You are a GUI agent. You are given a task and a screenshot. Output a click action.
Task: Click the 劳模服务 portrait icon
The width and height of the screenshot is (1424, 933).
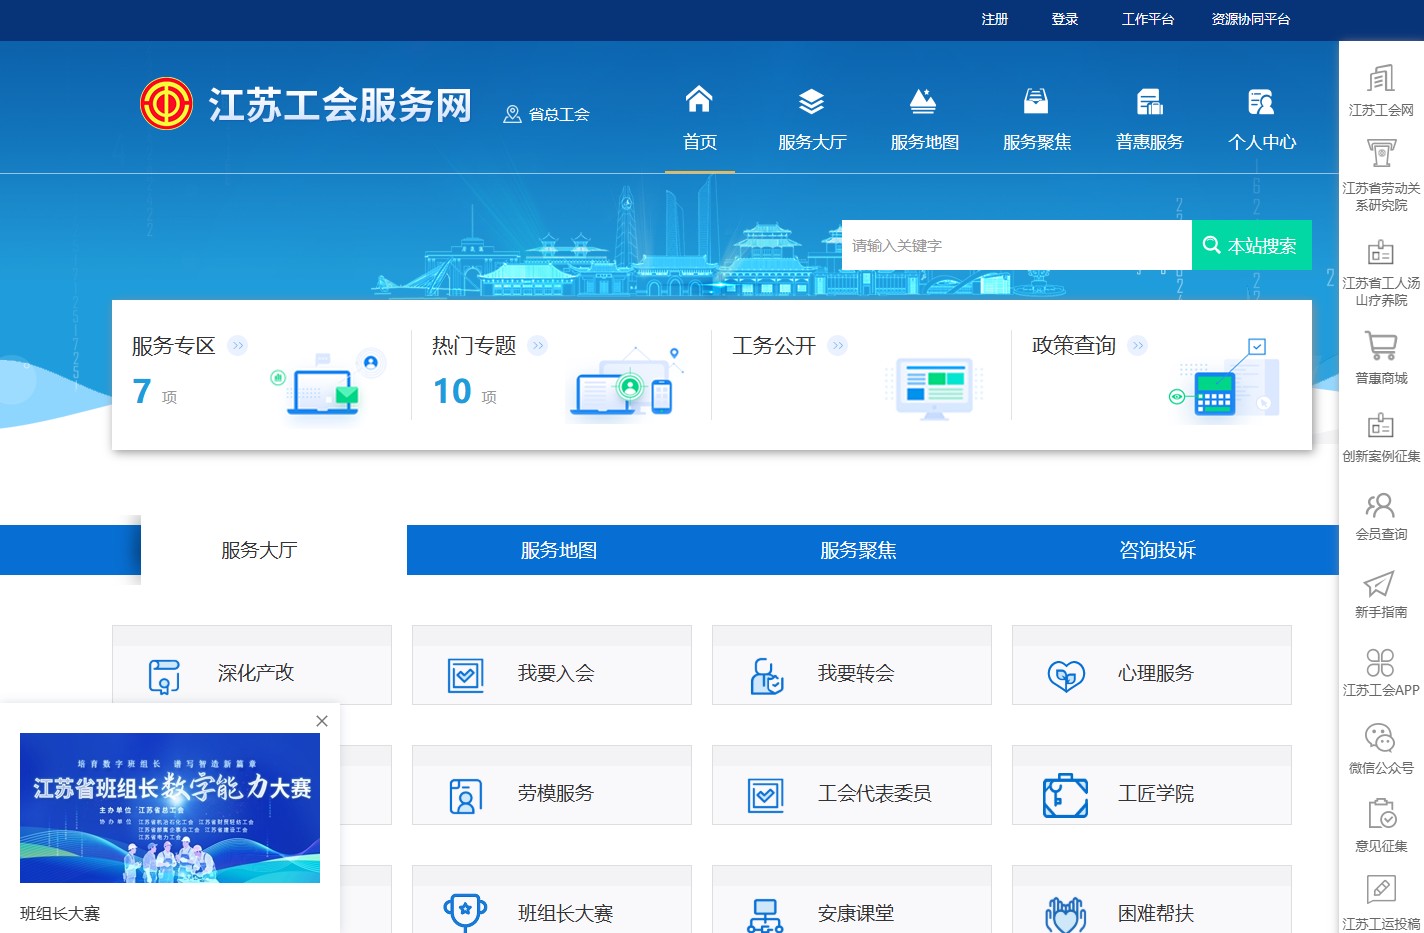[x=465, y=796]
